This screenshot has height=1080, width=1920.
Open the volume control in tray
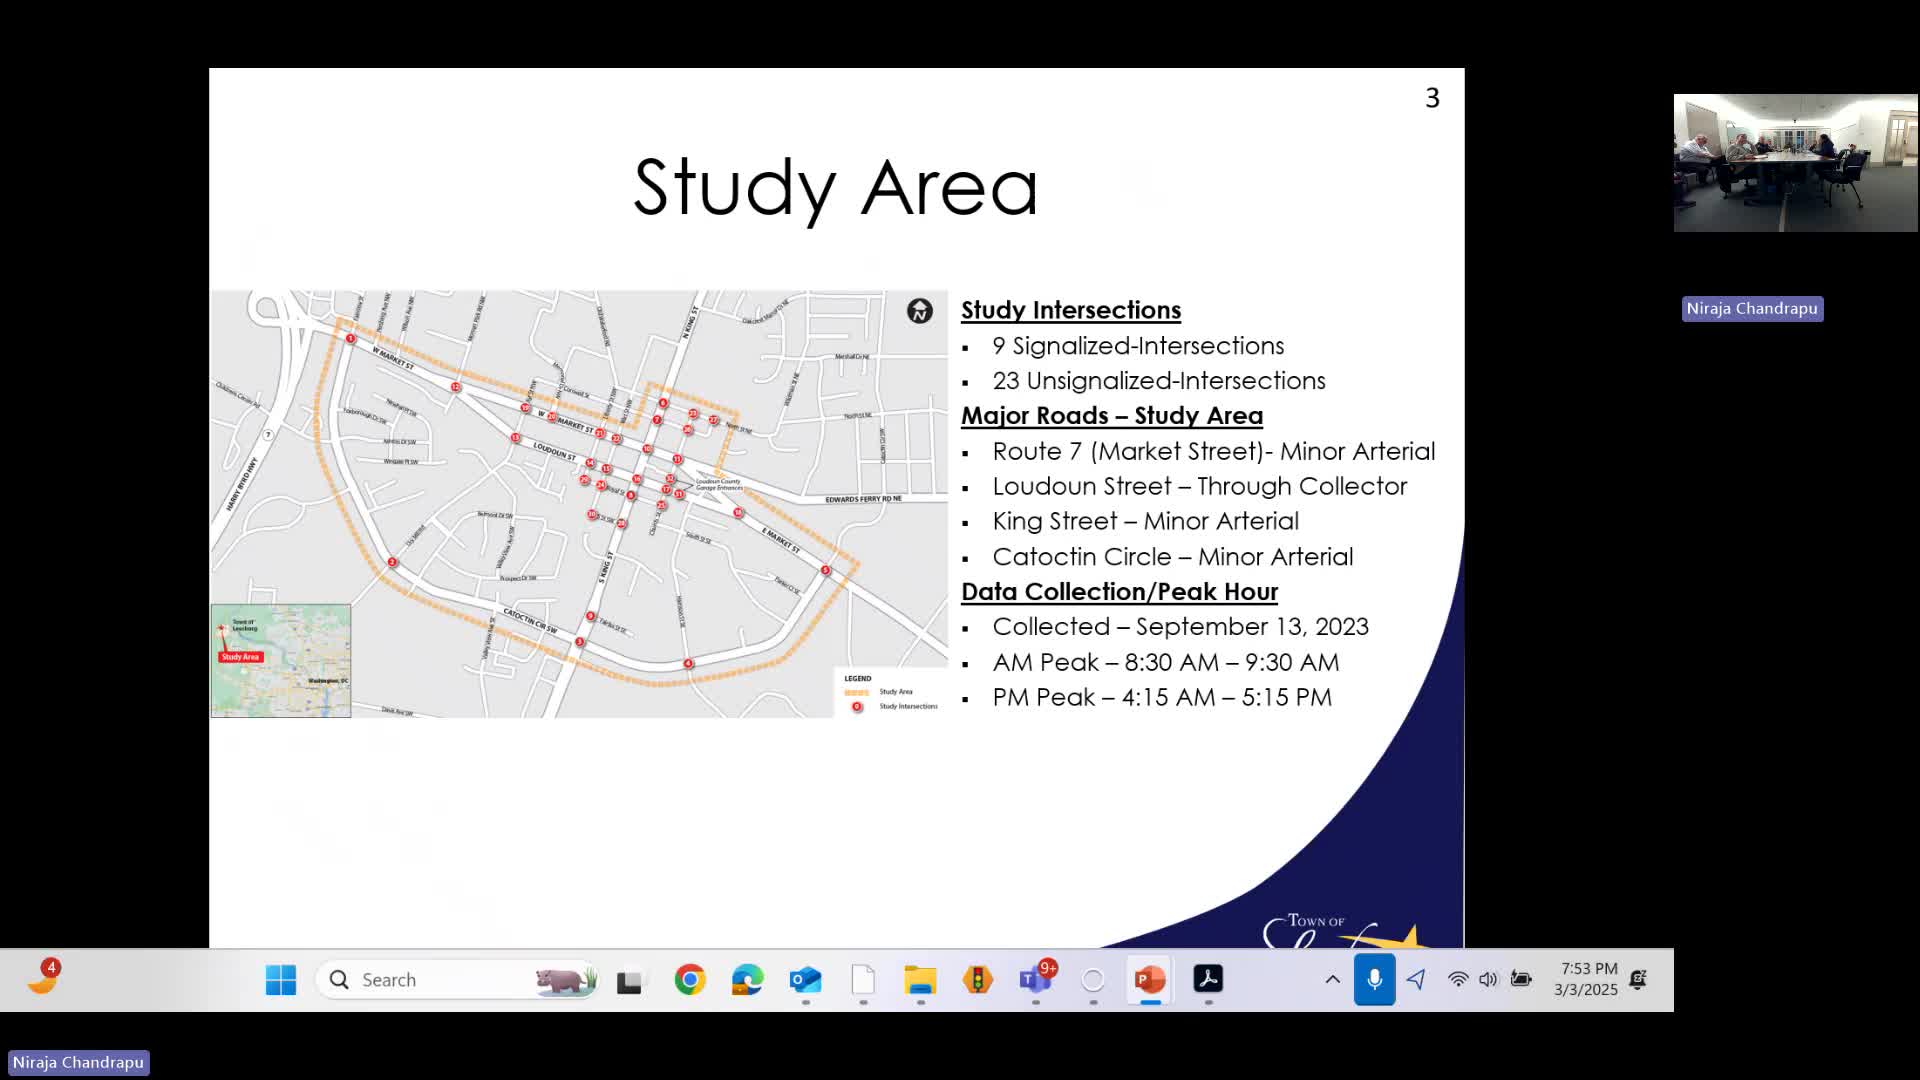tap(1488, 980)
